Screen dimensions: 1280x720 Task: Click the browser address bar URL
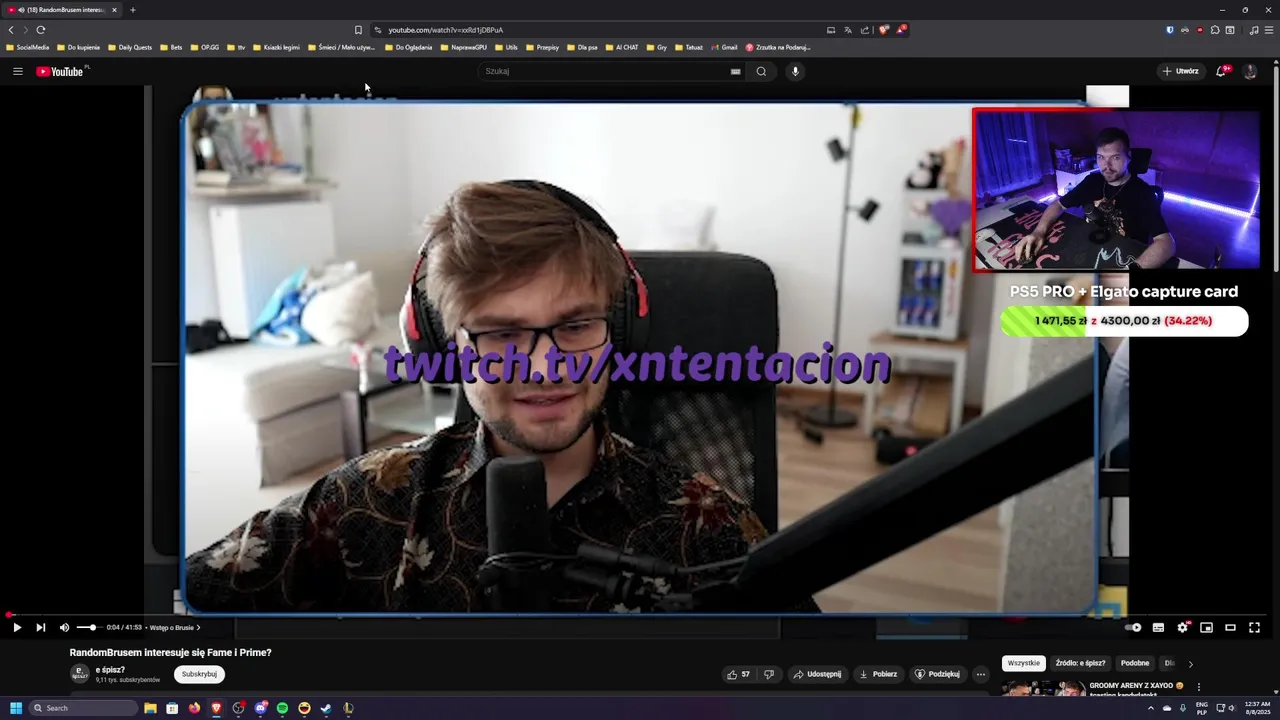(x=446, y=30)
